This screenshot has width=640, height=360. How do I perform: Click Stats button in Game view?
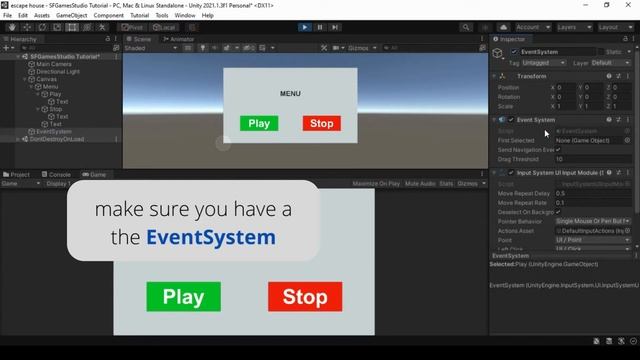446,184
